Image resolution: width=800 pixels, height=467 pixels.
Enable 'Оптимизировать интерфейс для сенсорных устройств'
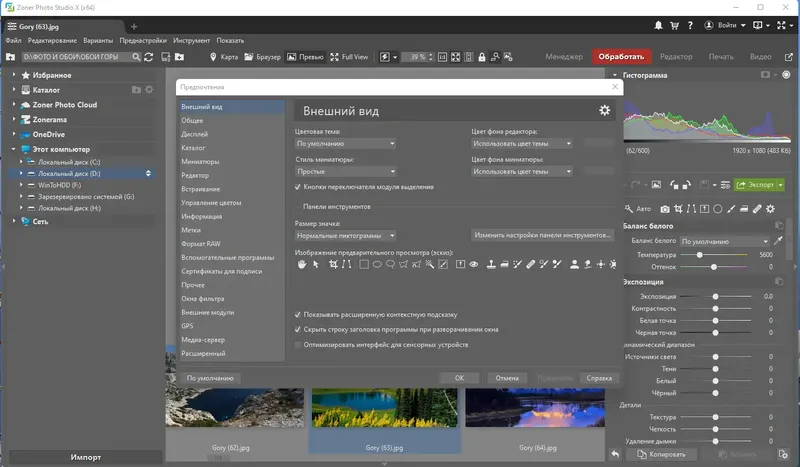pos(298,344)
